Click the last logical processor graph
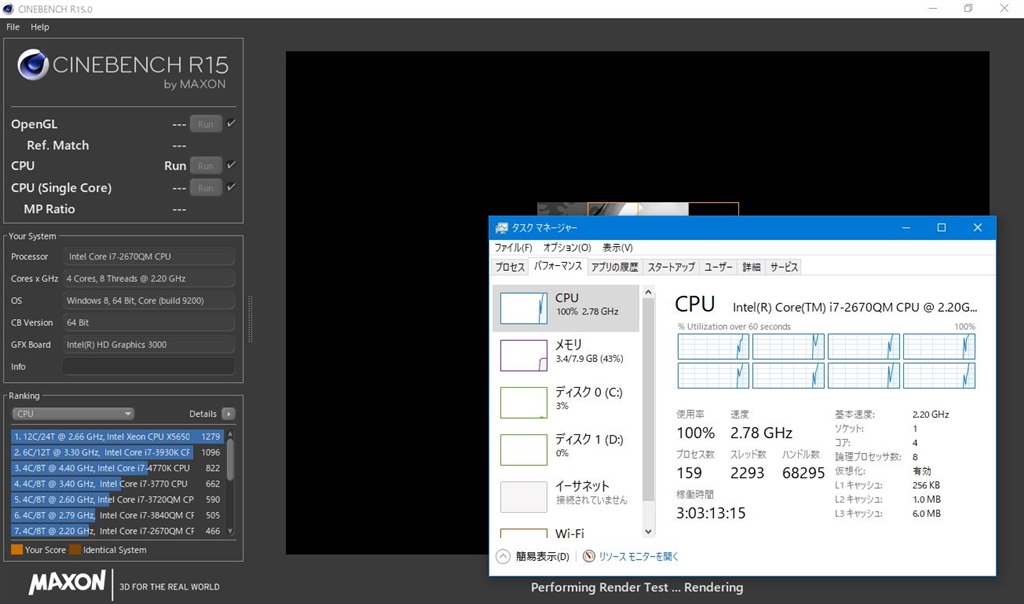Screen dimensions: 1024x604 939,376
